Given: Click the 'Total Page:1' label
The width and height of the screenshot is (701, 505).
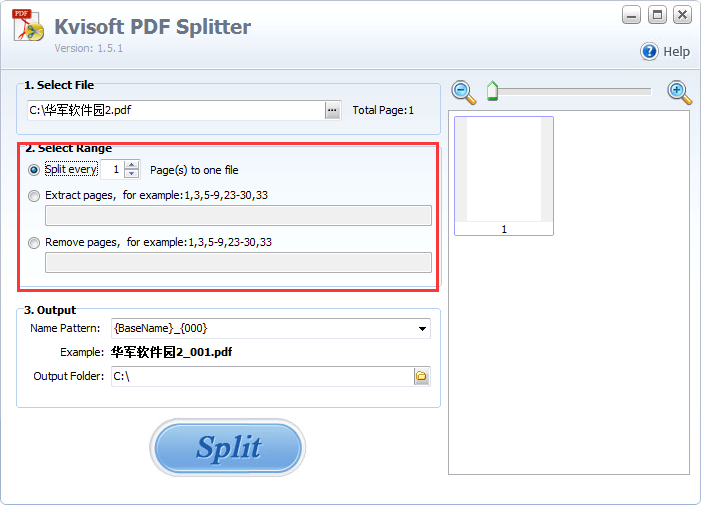Looking at the screenshot, I should click(x=383, y=110).
